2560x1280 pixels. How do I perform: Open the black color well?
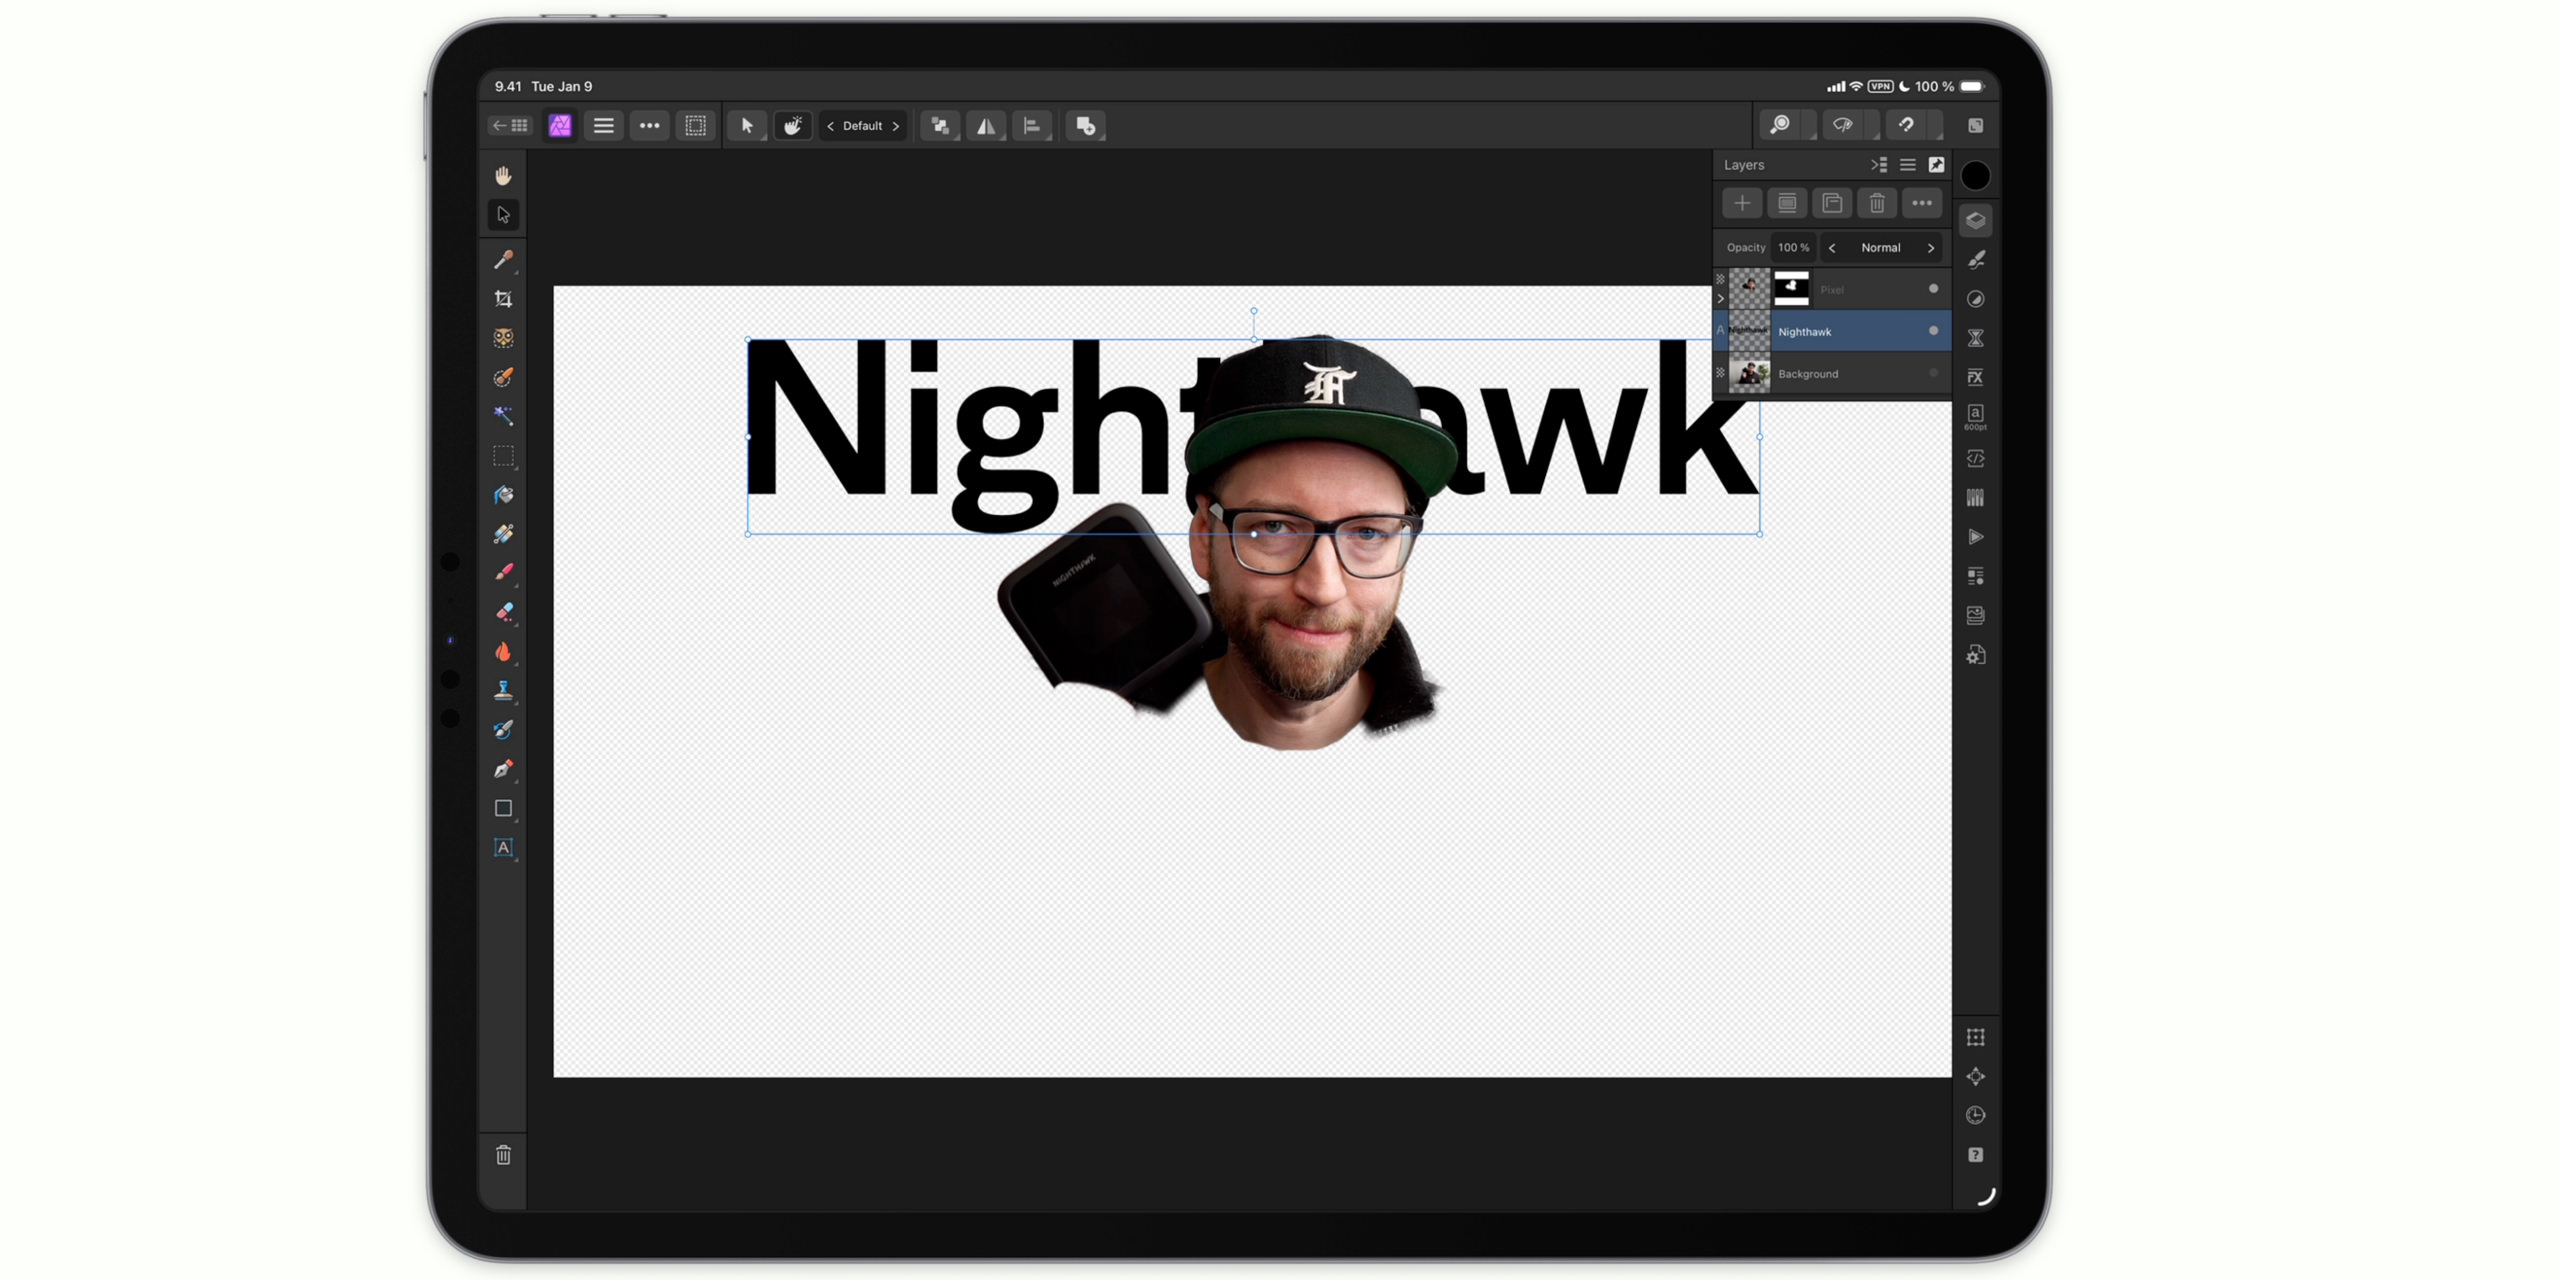click(1975, 176)
